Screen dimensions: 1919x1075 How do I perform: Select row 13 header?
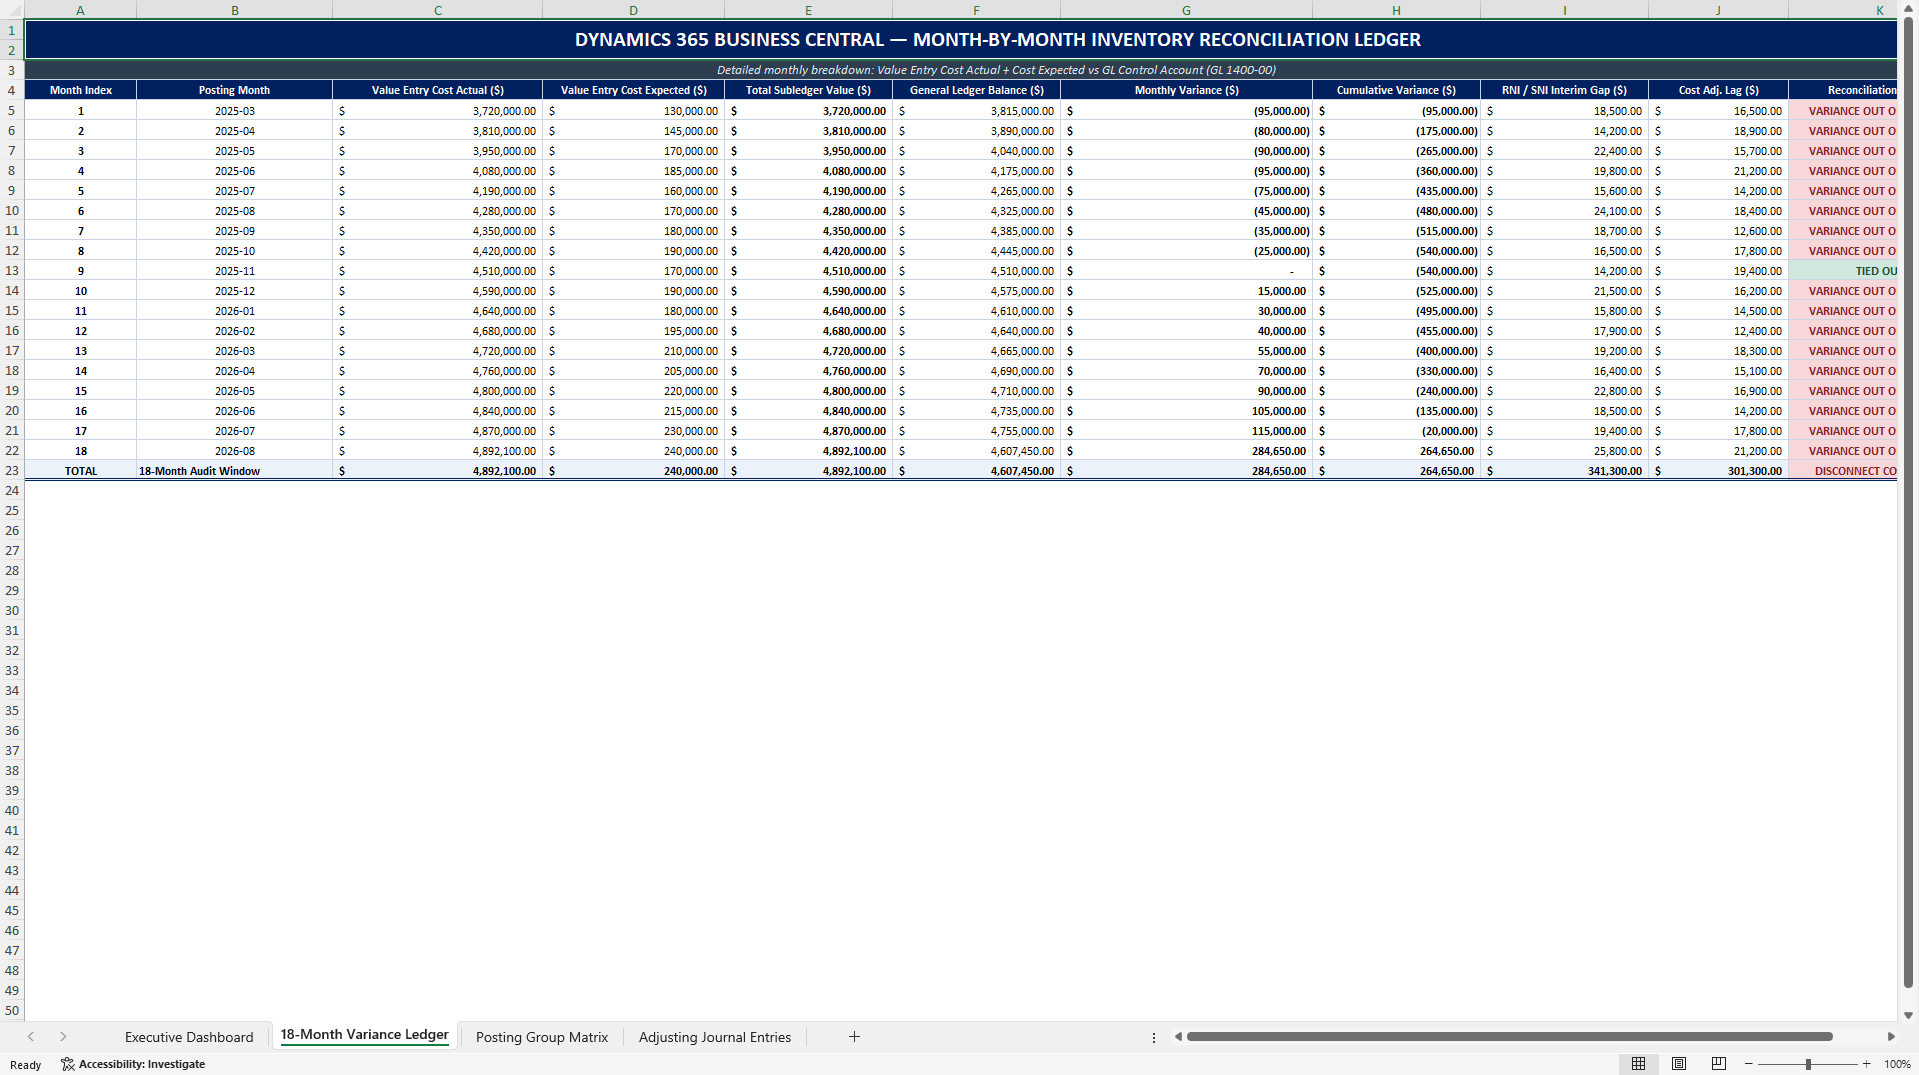pos(12,271)
